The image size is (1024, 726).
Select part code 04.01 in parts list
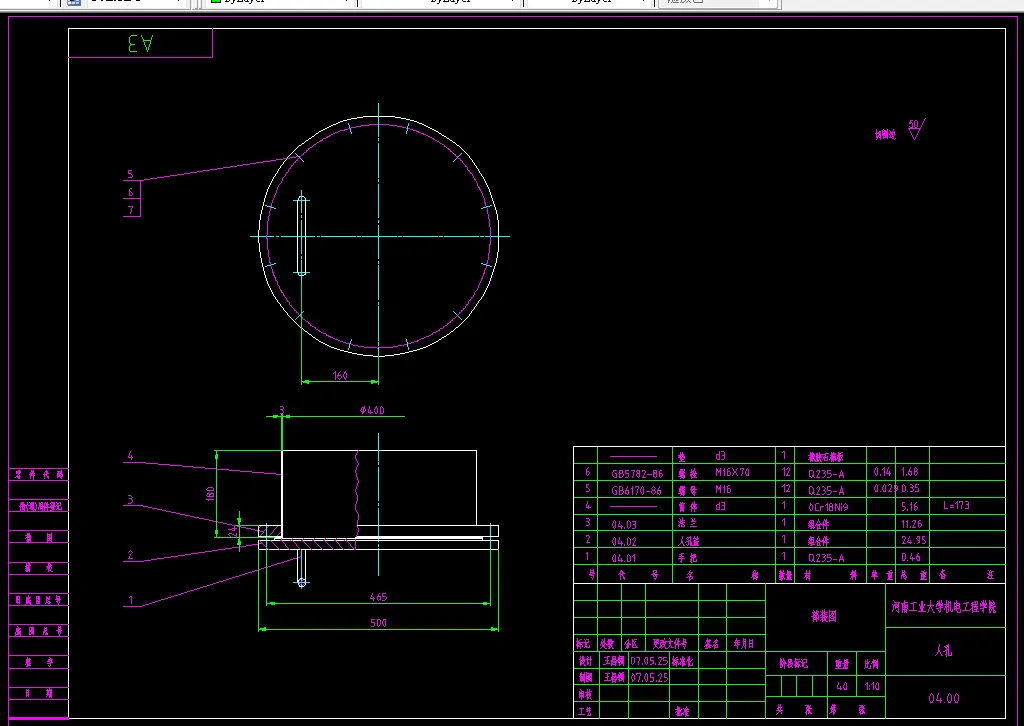tap(624, 558)
